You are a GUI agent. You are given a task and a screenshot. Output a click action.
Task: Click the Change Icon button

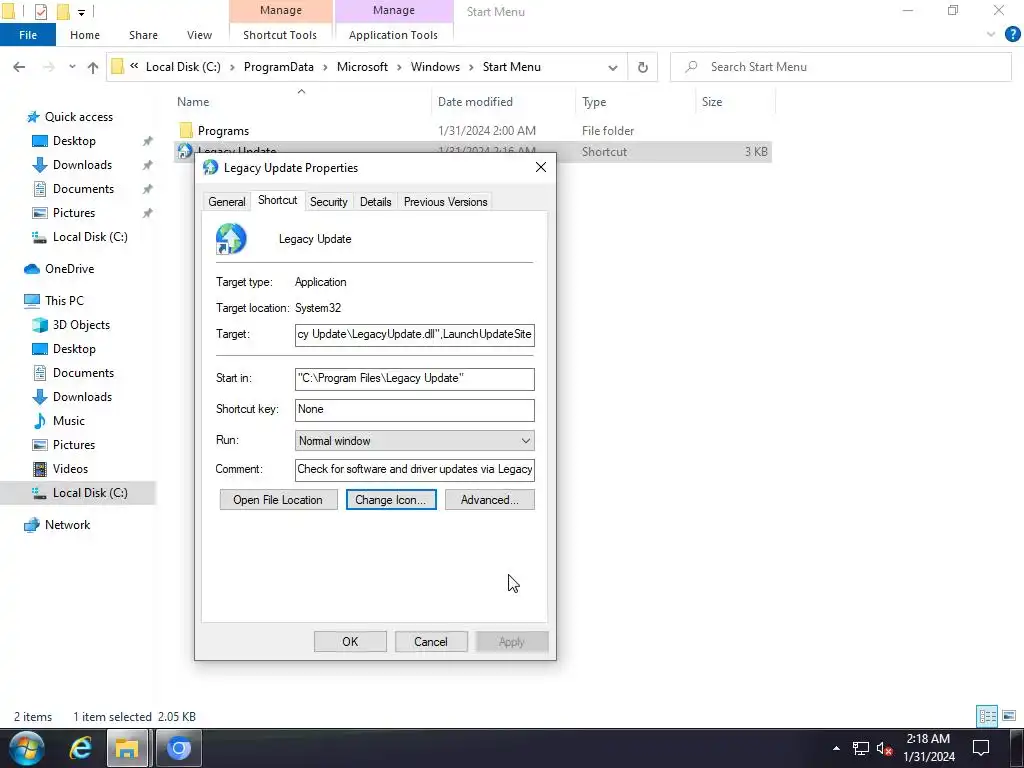pos(391,500)
